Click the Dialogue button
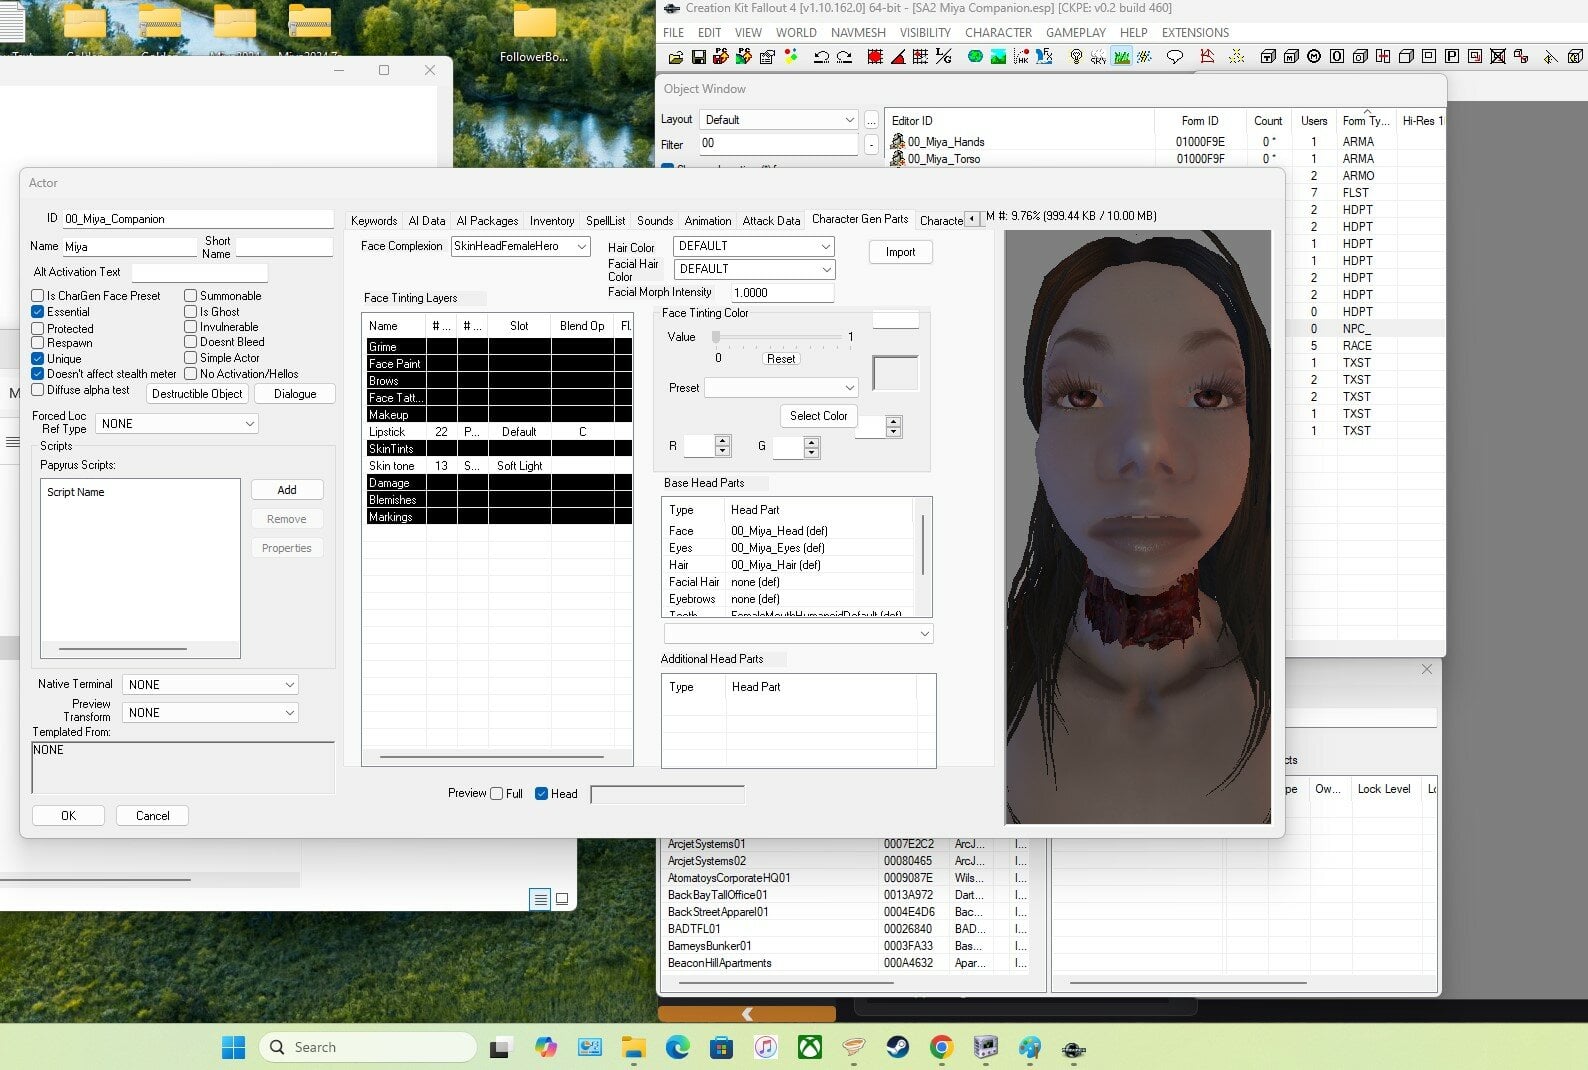Screen dimensions: 1588x1070 (295, 394)
